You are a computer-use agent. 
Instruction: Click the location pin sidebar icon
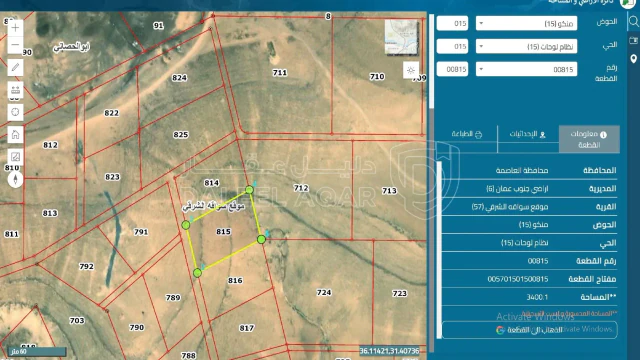pos(633,59)
